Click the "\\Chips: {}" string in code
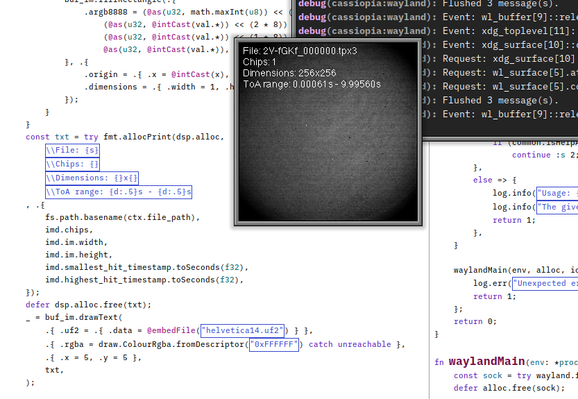The width and height of the screenshot is (578, 399). (x=72, y=164)
